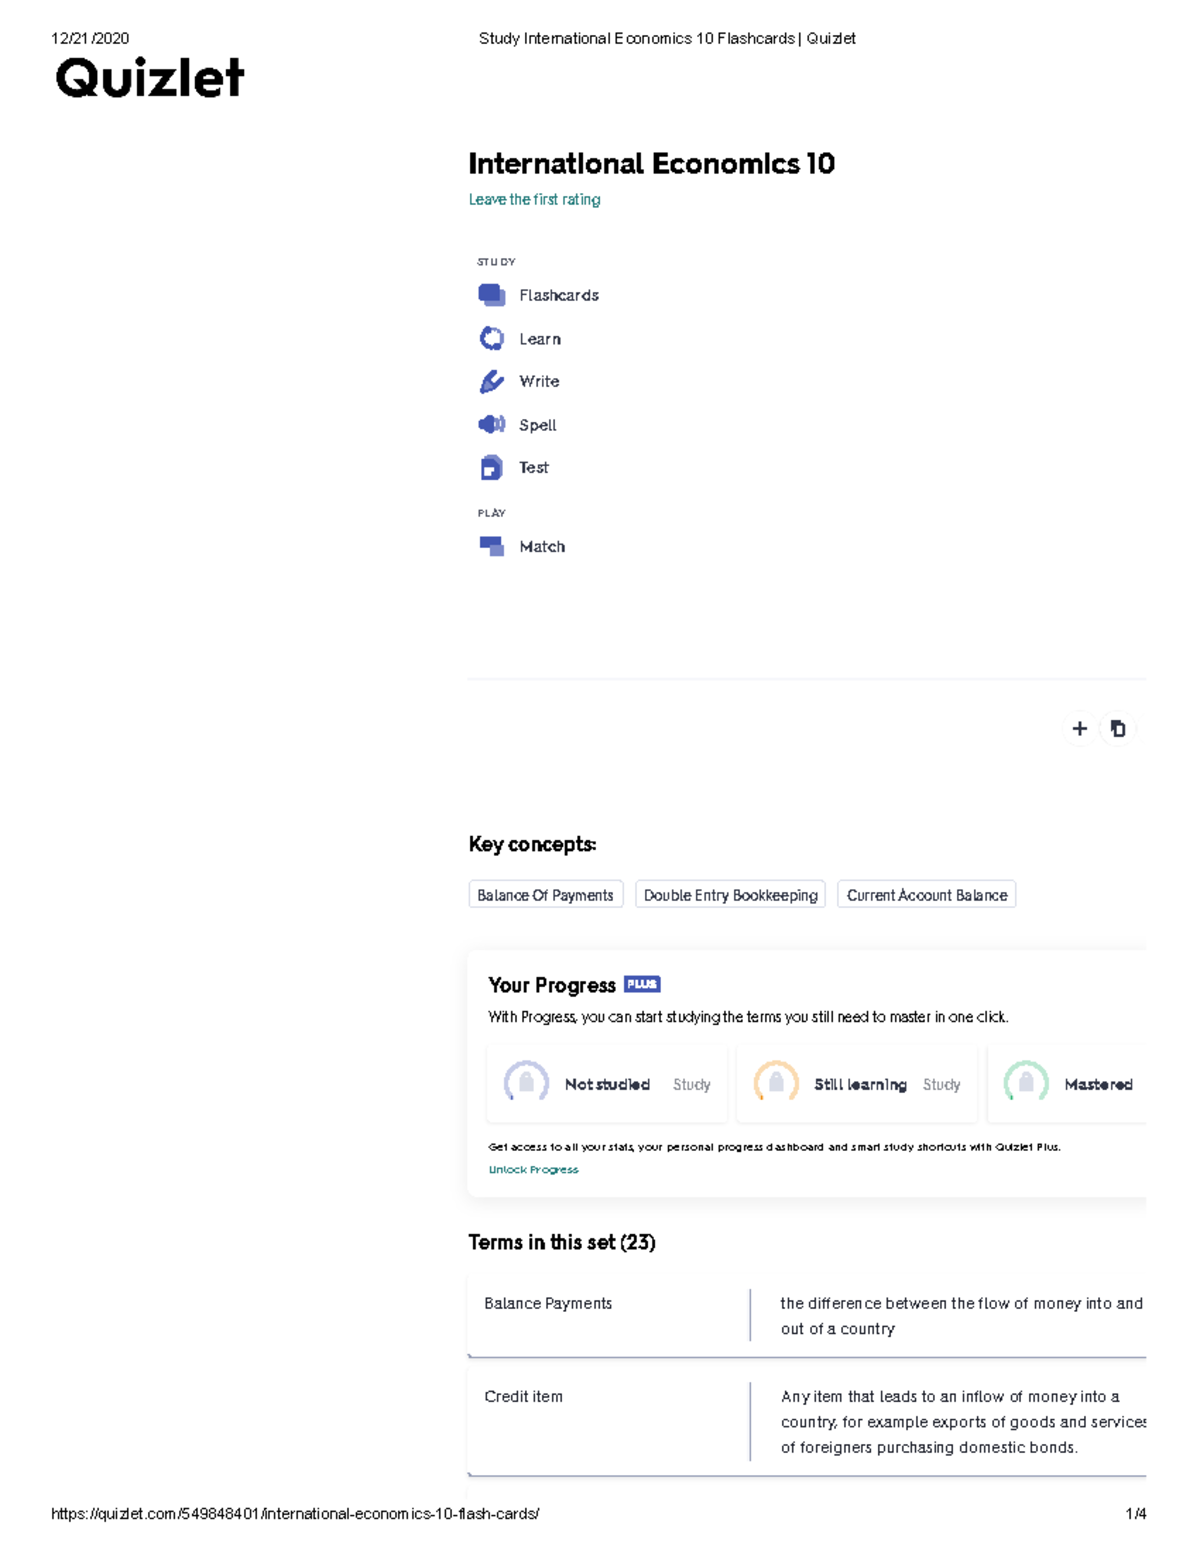
Task: Click the Credit item term
Action: (x=523, y=1396)
